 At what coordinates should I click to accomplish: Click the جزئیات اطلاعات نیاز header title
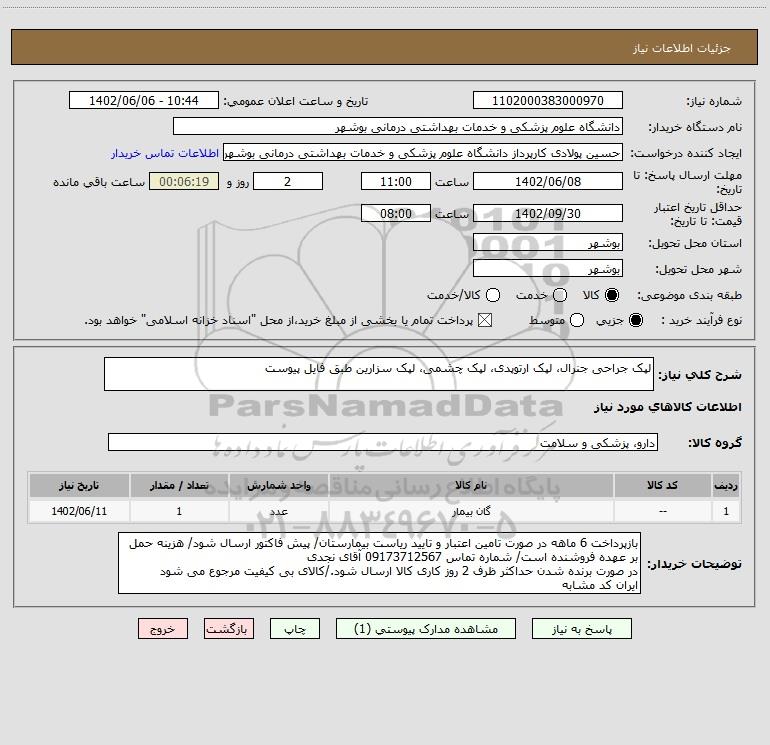point(681,48)
